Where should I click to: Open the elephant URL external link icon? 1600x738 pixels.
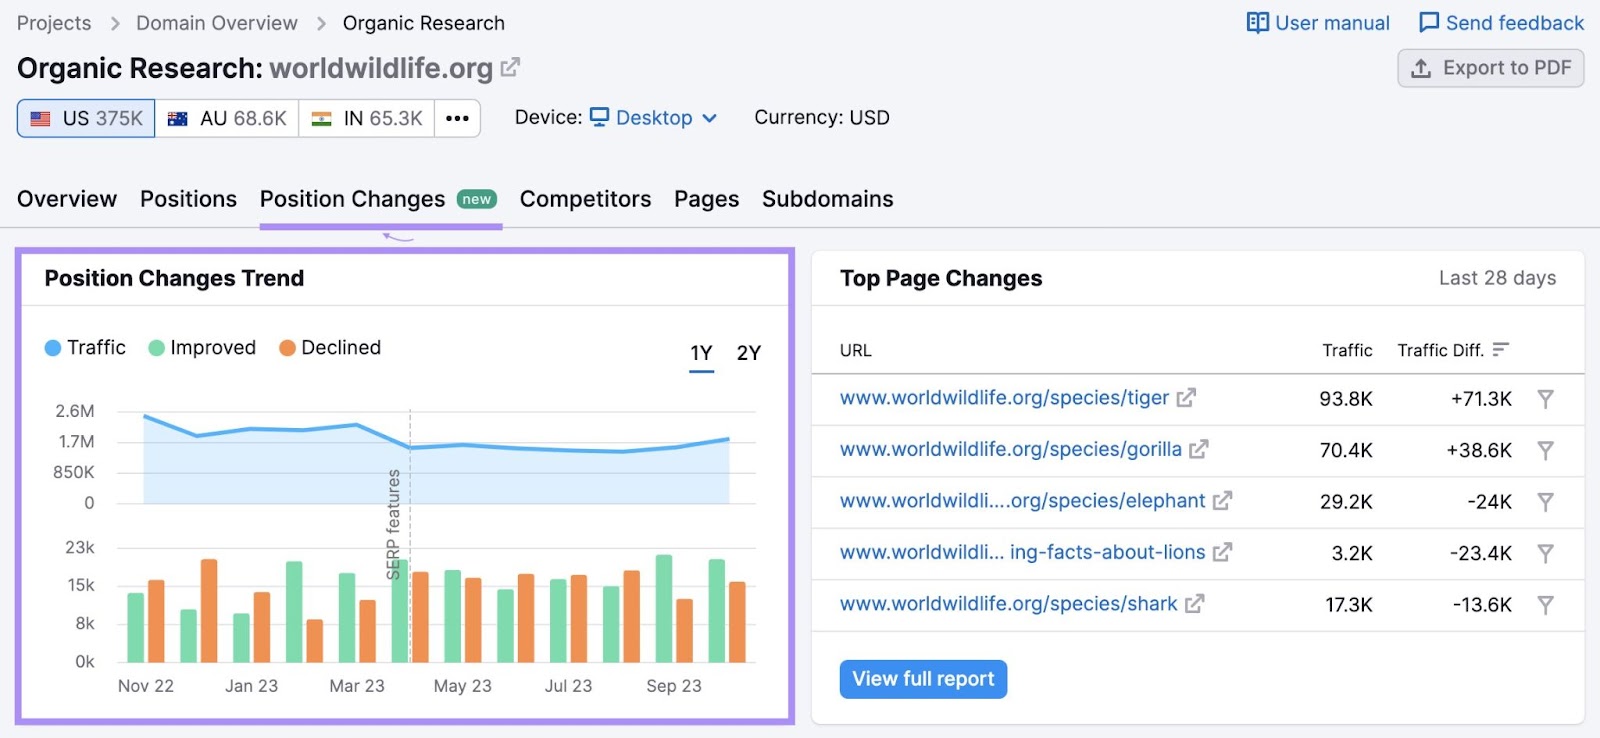[1222, 500]
